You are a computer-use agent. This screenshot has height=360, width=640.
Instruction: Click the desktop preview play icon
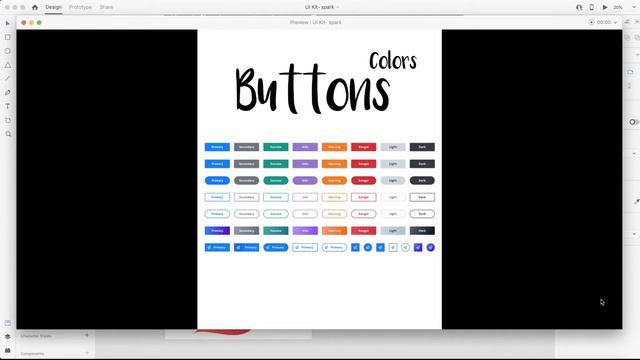tap(605, 7)
